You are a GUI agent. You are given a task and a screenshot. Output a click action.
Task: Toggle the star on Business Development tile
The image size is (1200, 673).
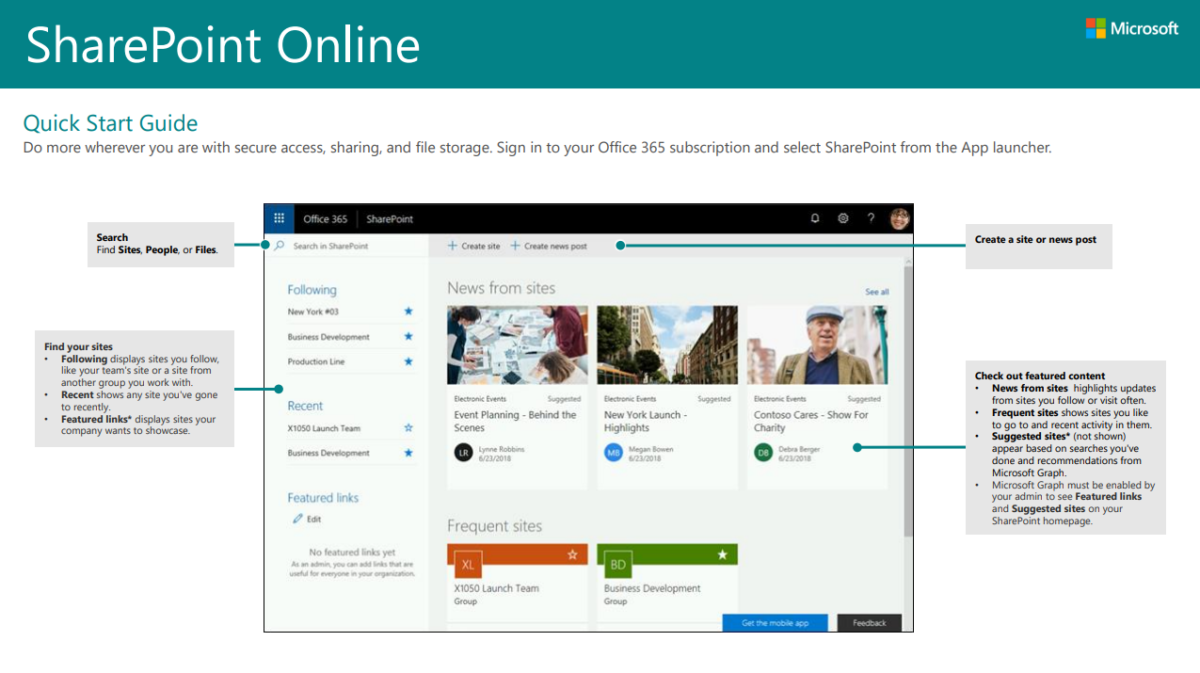(721, 553)
